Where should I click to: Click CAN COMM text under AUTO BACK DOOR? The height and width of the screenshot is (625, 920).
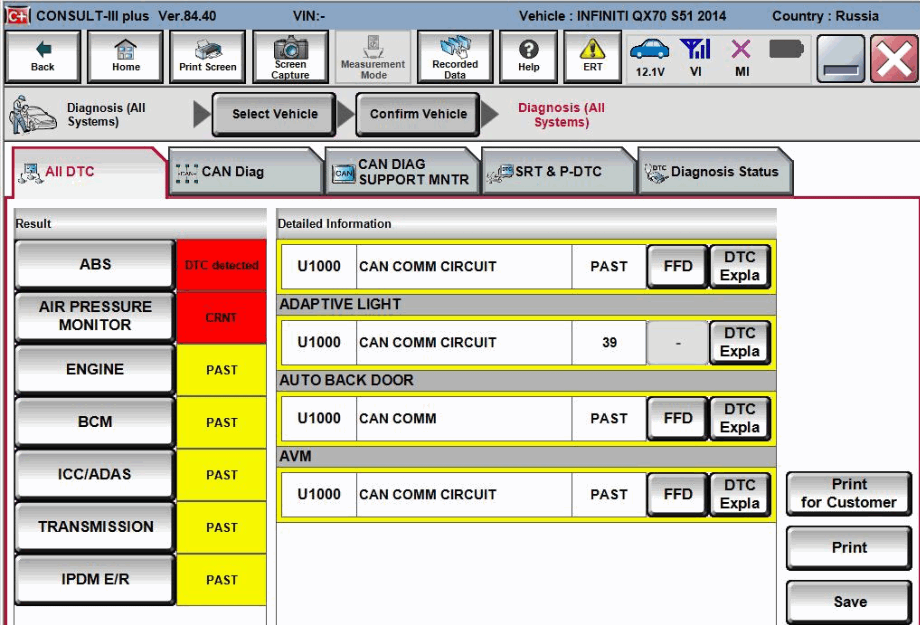(x=398, y=418)
